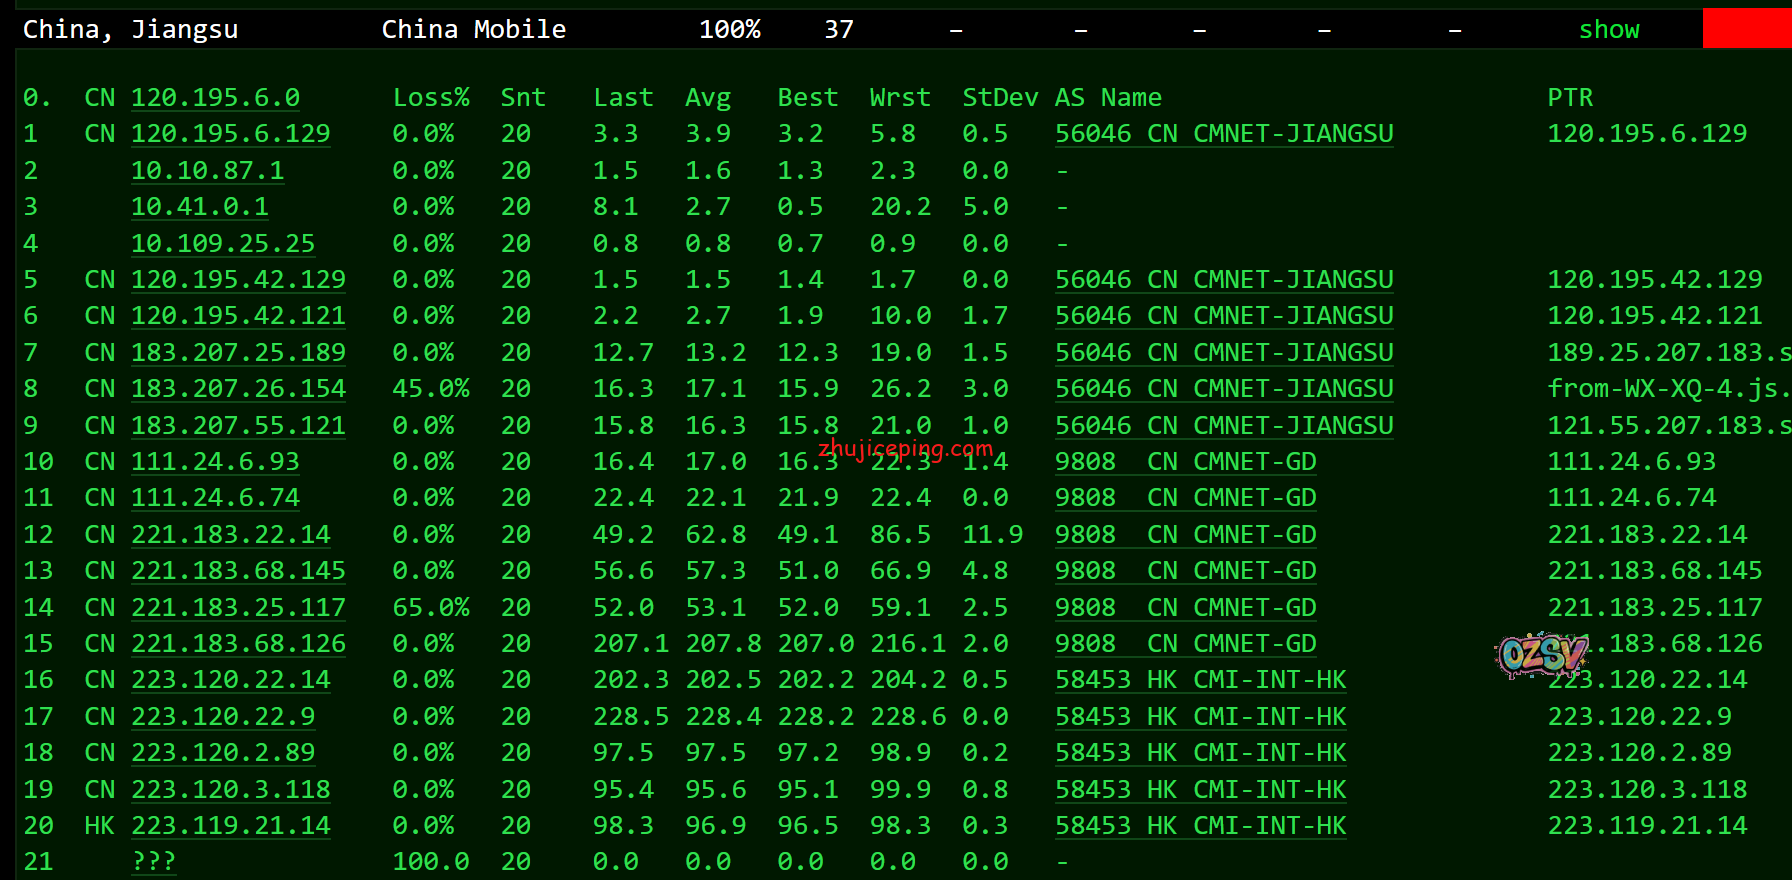
Task: Open the 56046 CN CMNET-JIANGSU link on hop 1
Action: 1223,134
